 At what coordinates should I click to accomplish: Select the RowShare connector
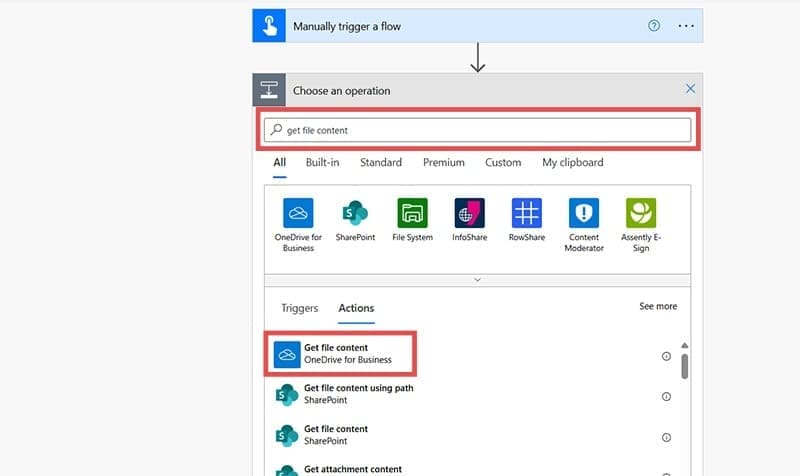527,220
